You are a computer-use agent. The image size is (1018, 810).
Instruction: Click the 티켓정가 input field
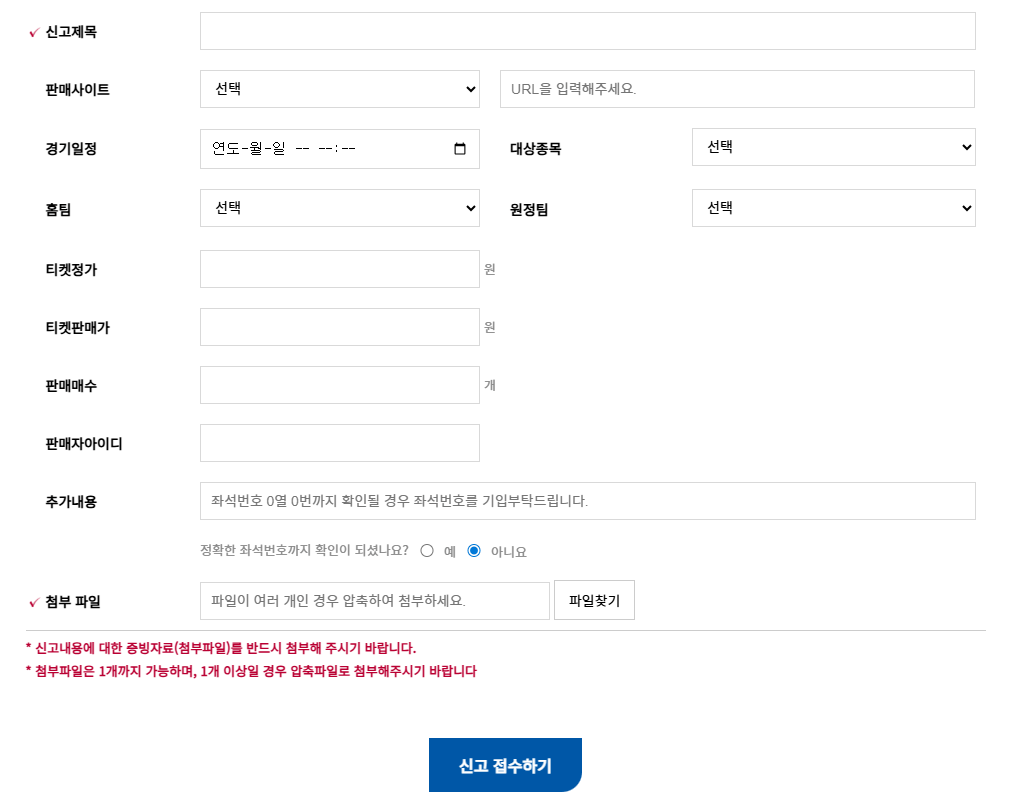340,269
